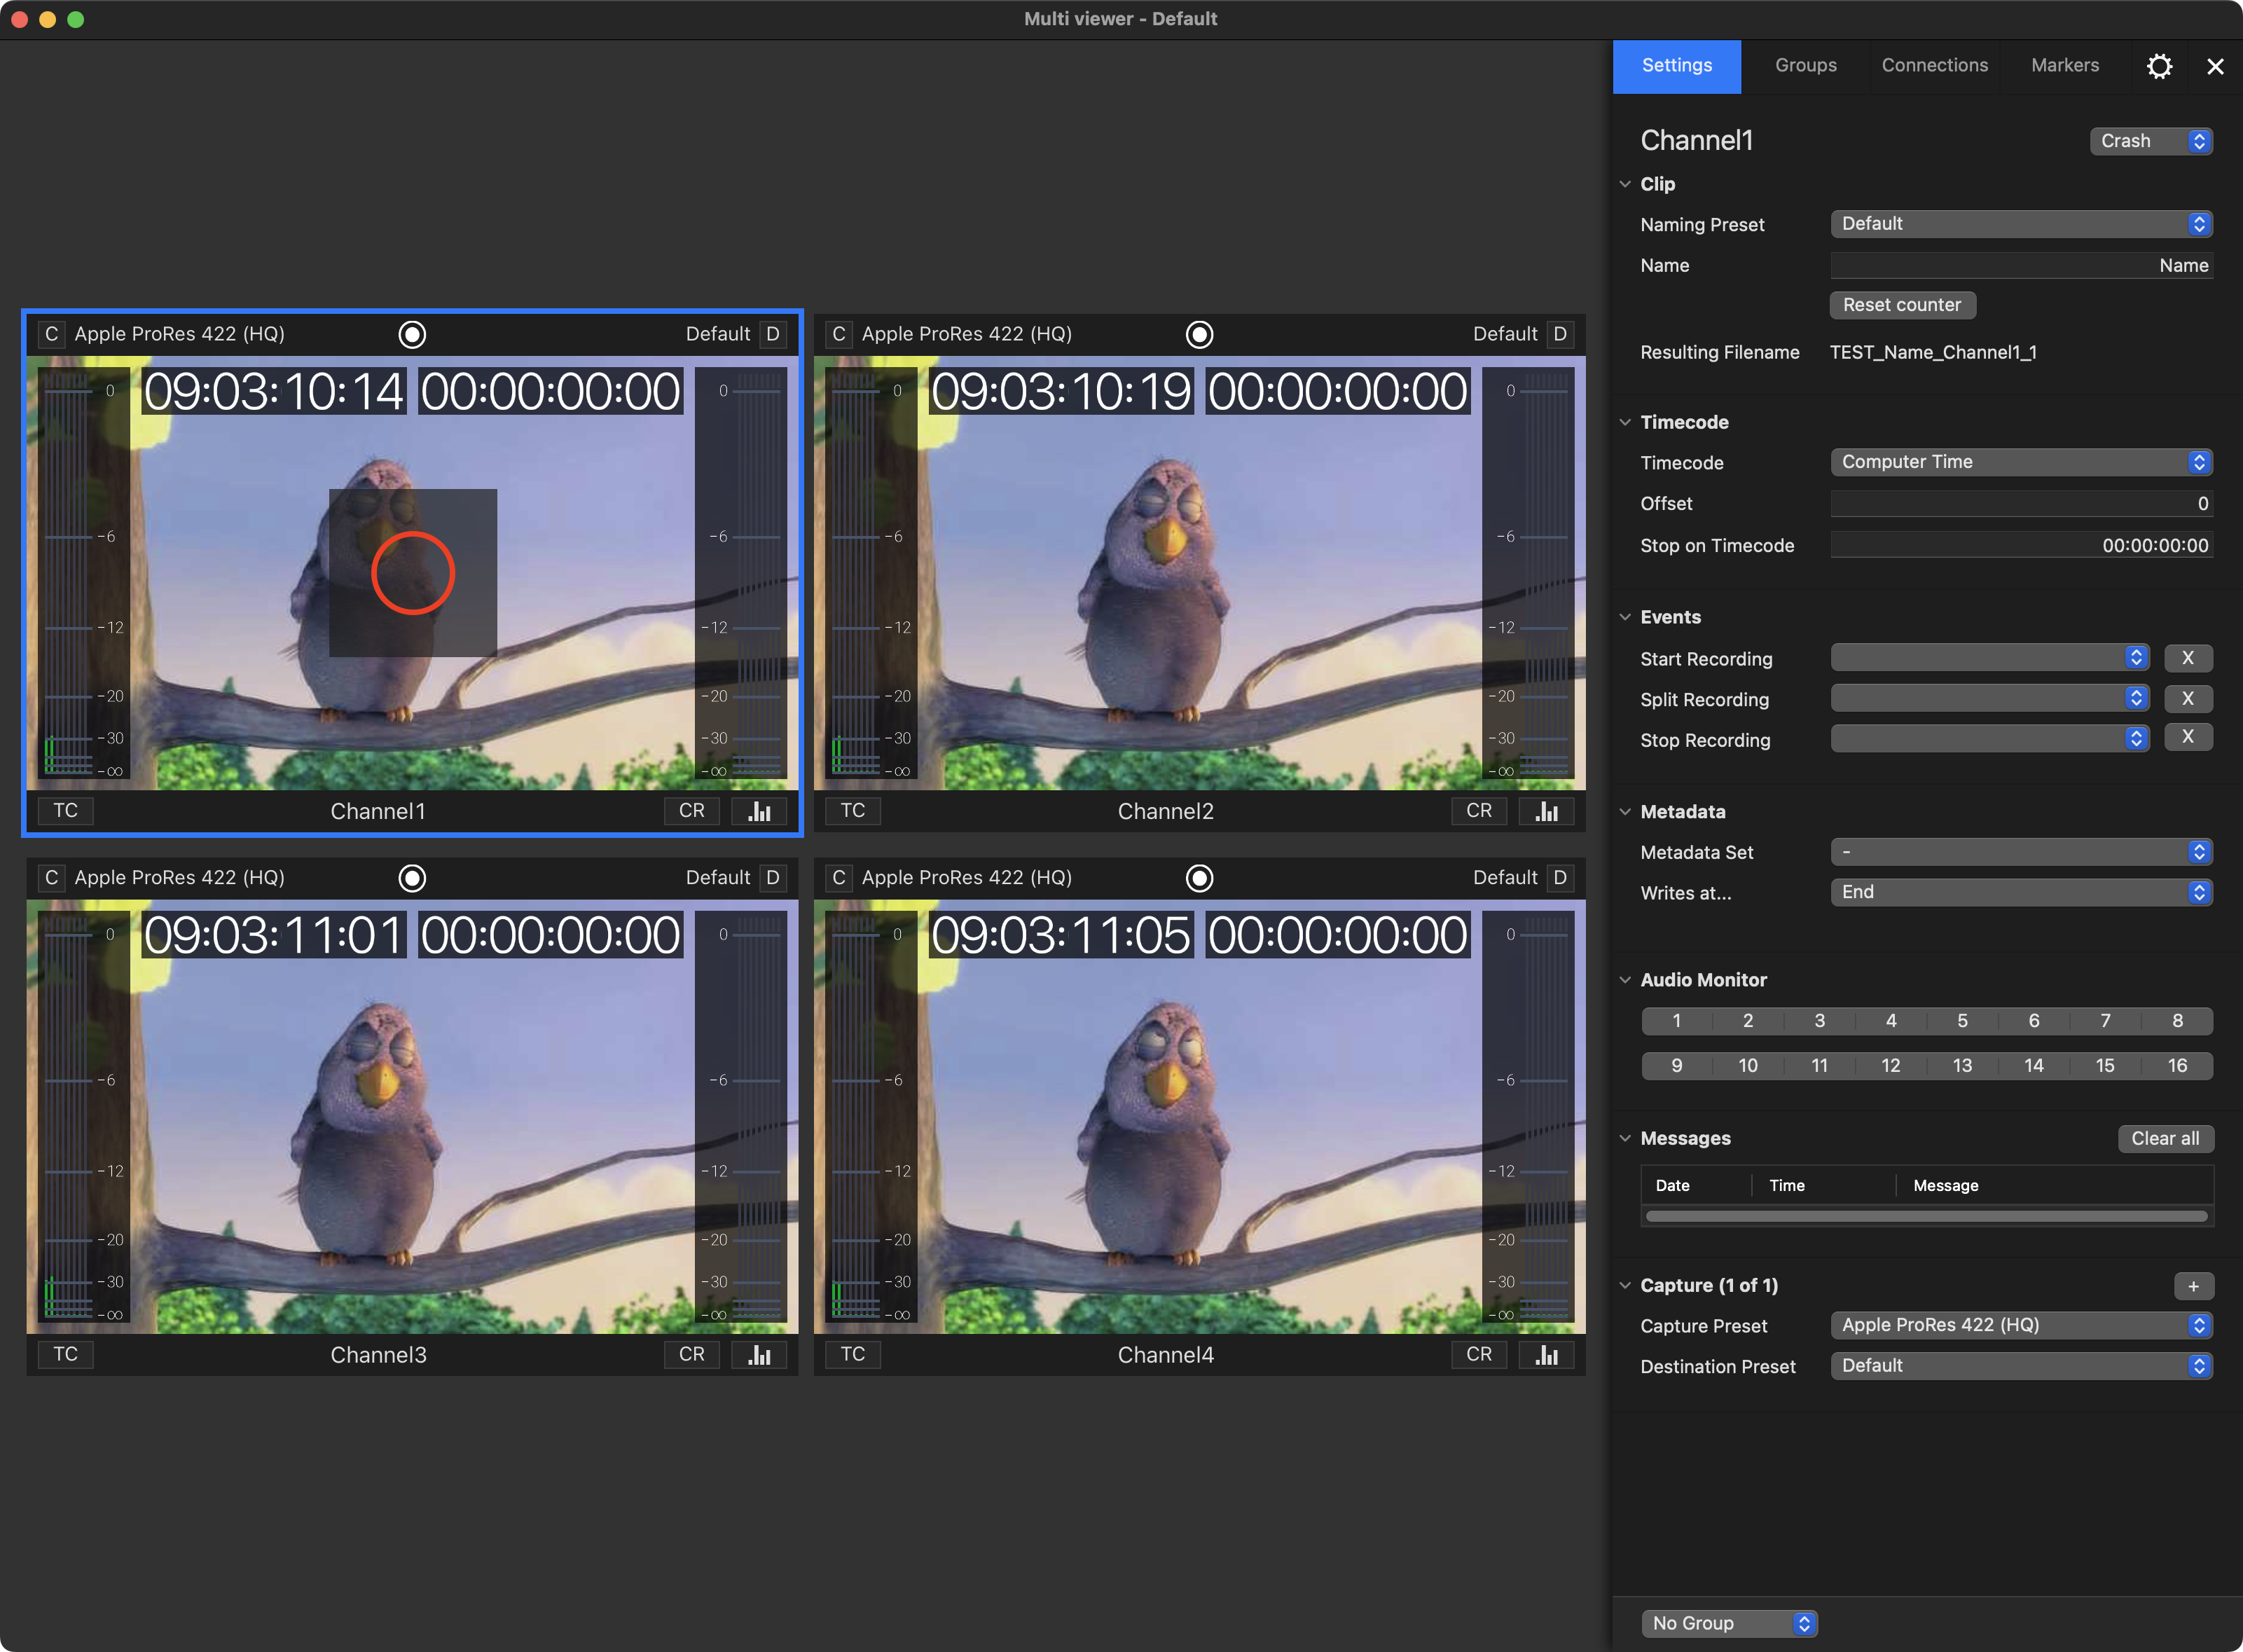This screenshot has height=1652, width=2243.
Task: Open the Metadata Set dropdown
Action: click(2021, 852)
